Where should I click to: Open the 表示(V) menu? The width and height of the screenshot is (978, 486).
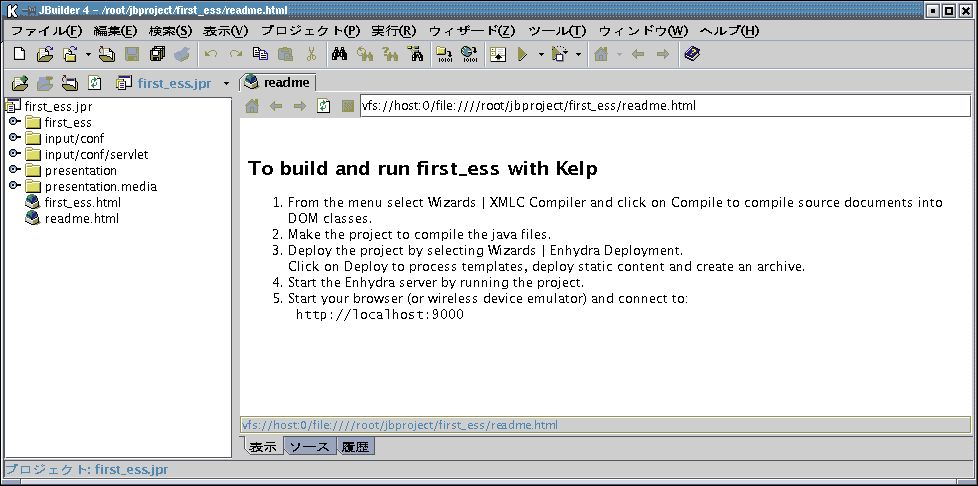tap(226, 31)
